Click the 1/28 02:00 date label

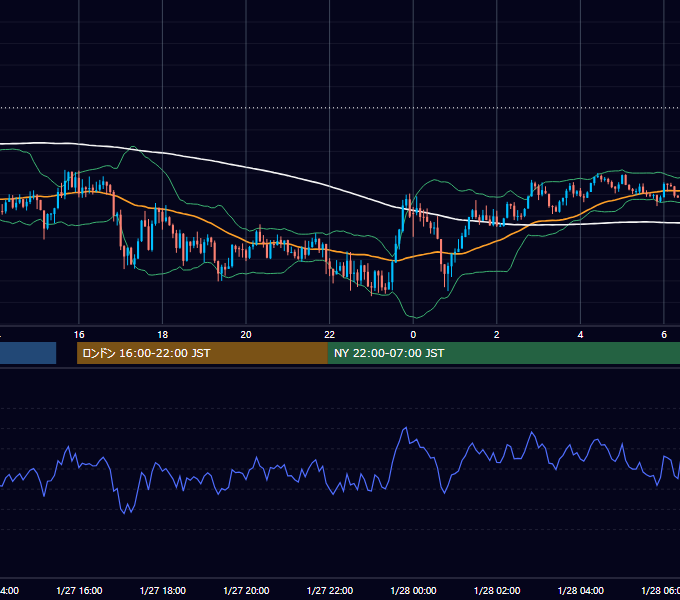point(497,591)
